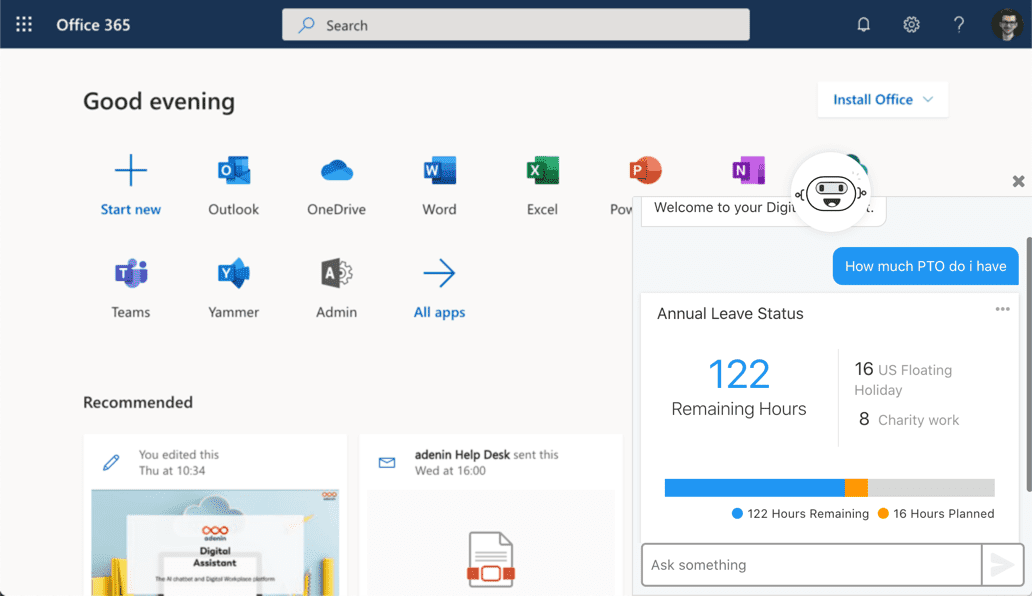This screenshot has width=1032, height=596.
Task: Open the Annual Leave Status more options
Action: point(1002,309)
